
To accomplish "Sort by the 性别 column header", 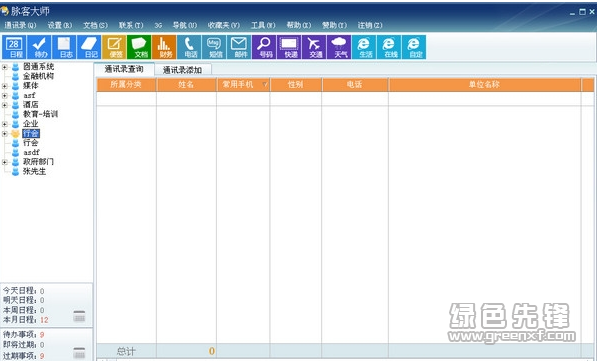I will 295,85.
